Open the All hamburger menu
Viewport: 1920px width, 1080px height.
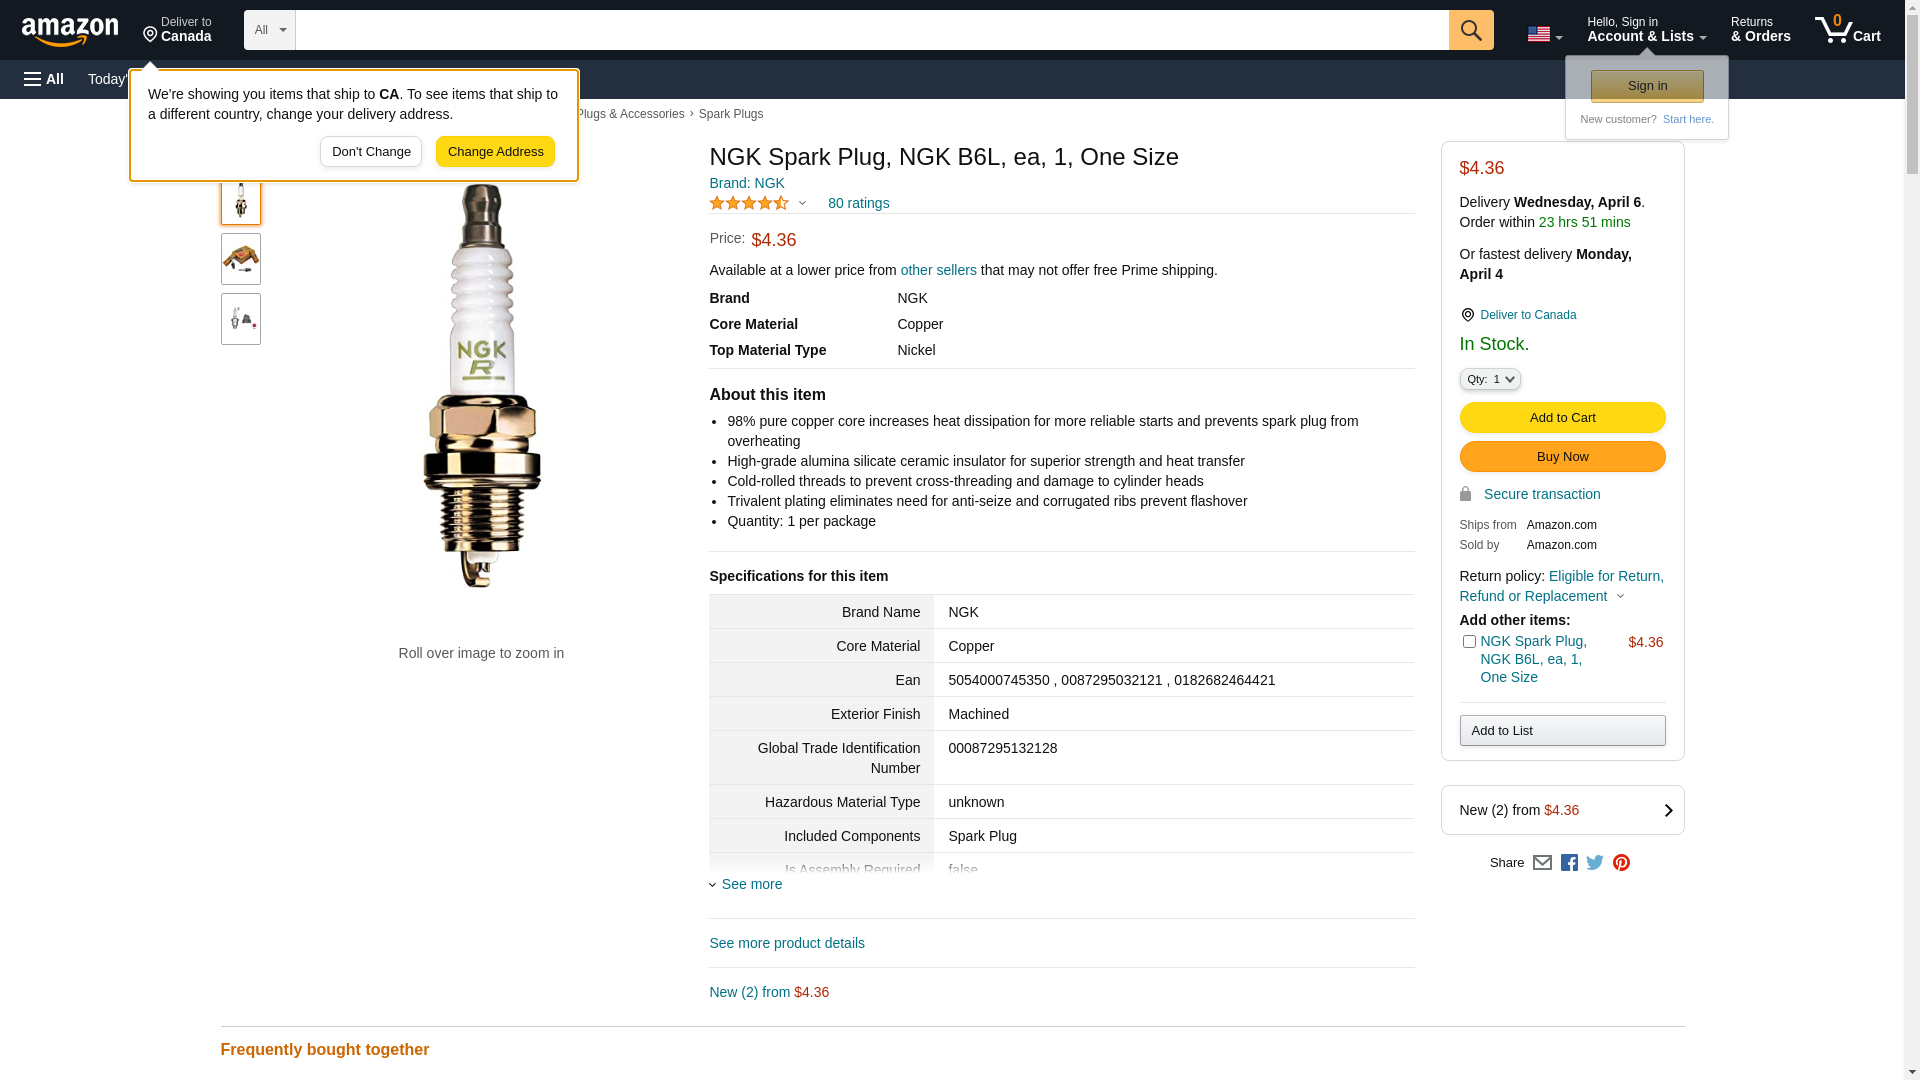pyautogui.click(x=44, y=79)
